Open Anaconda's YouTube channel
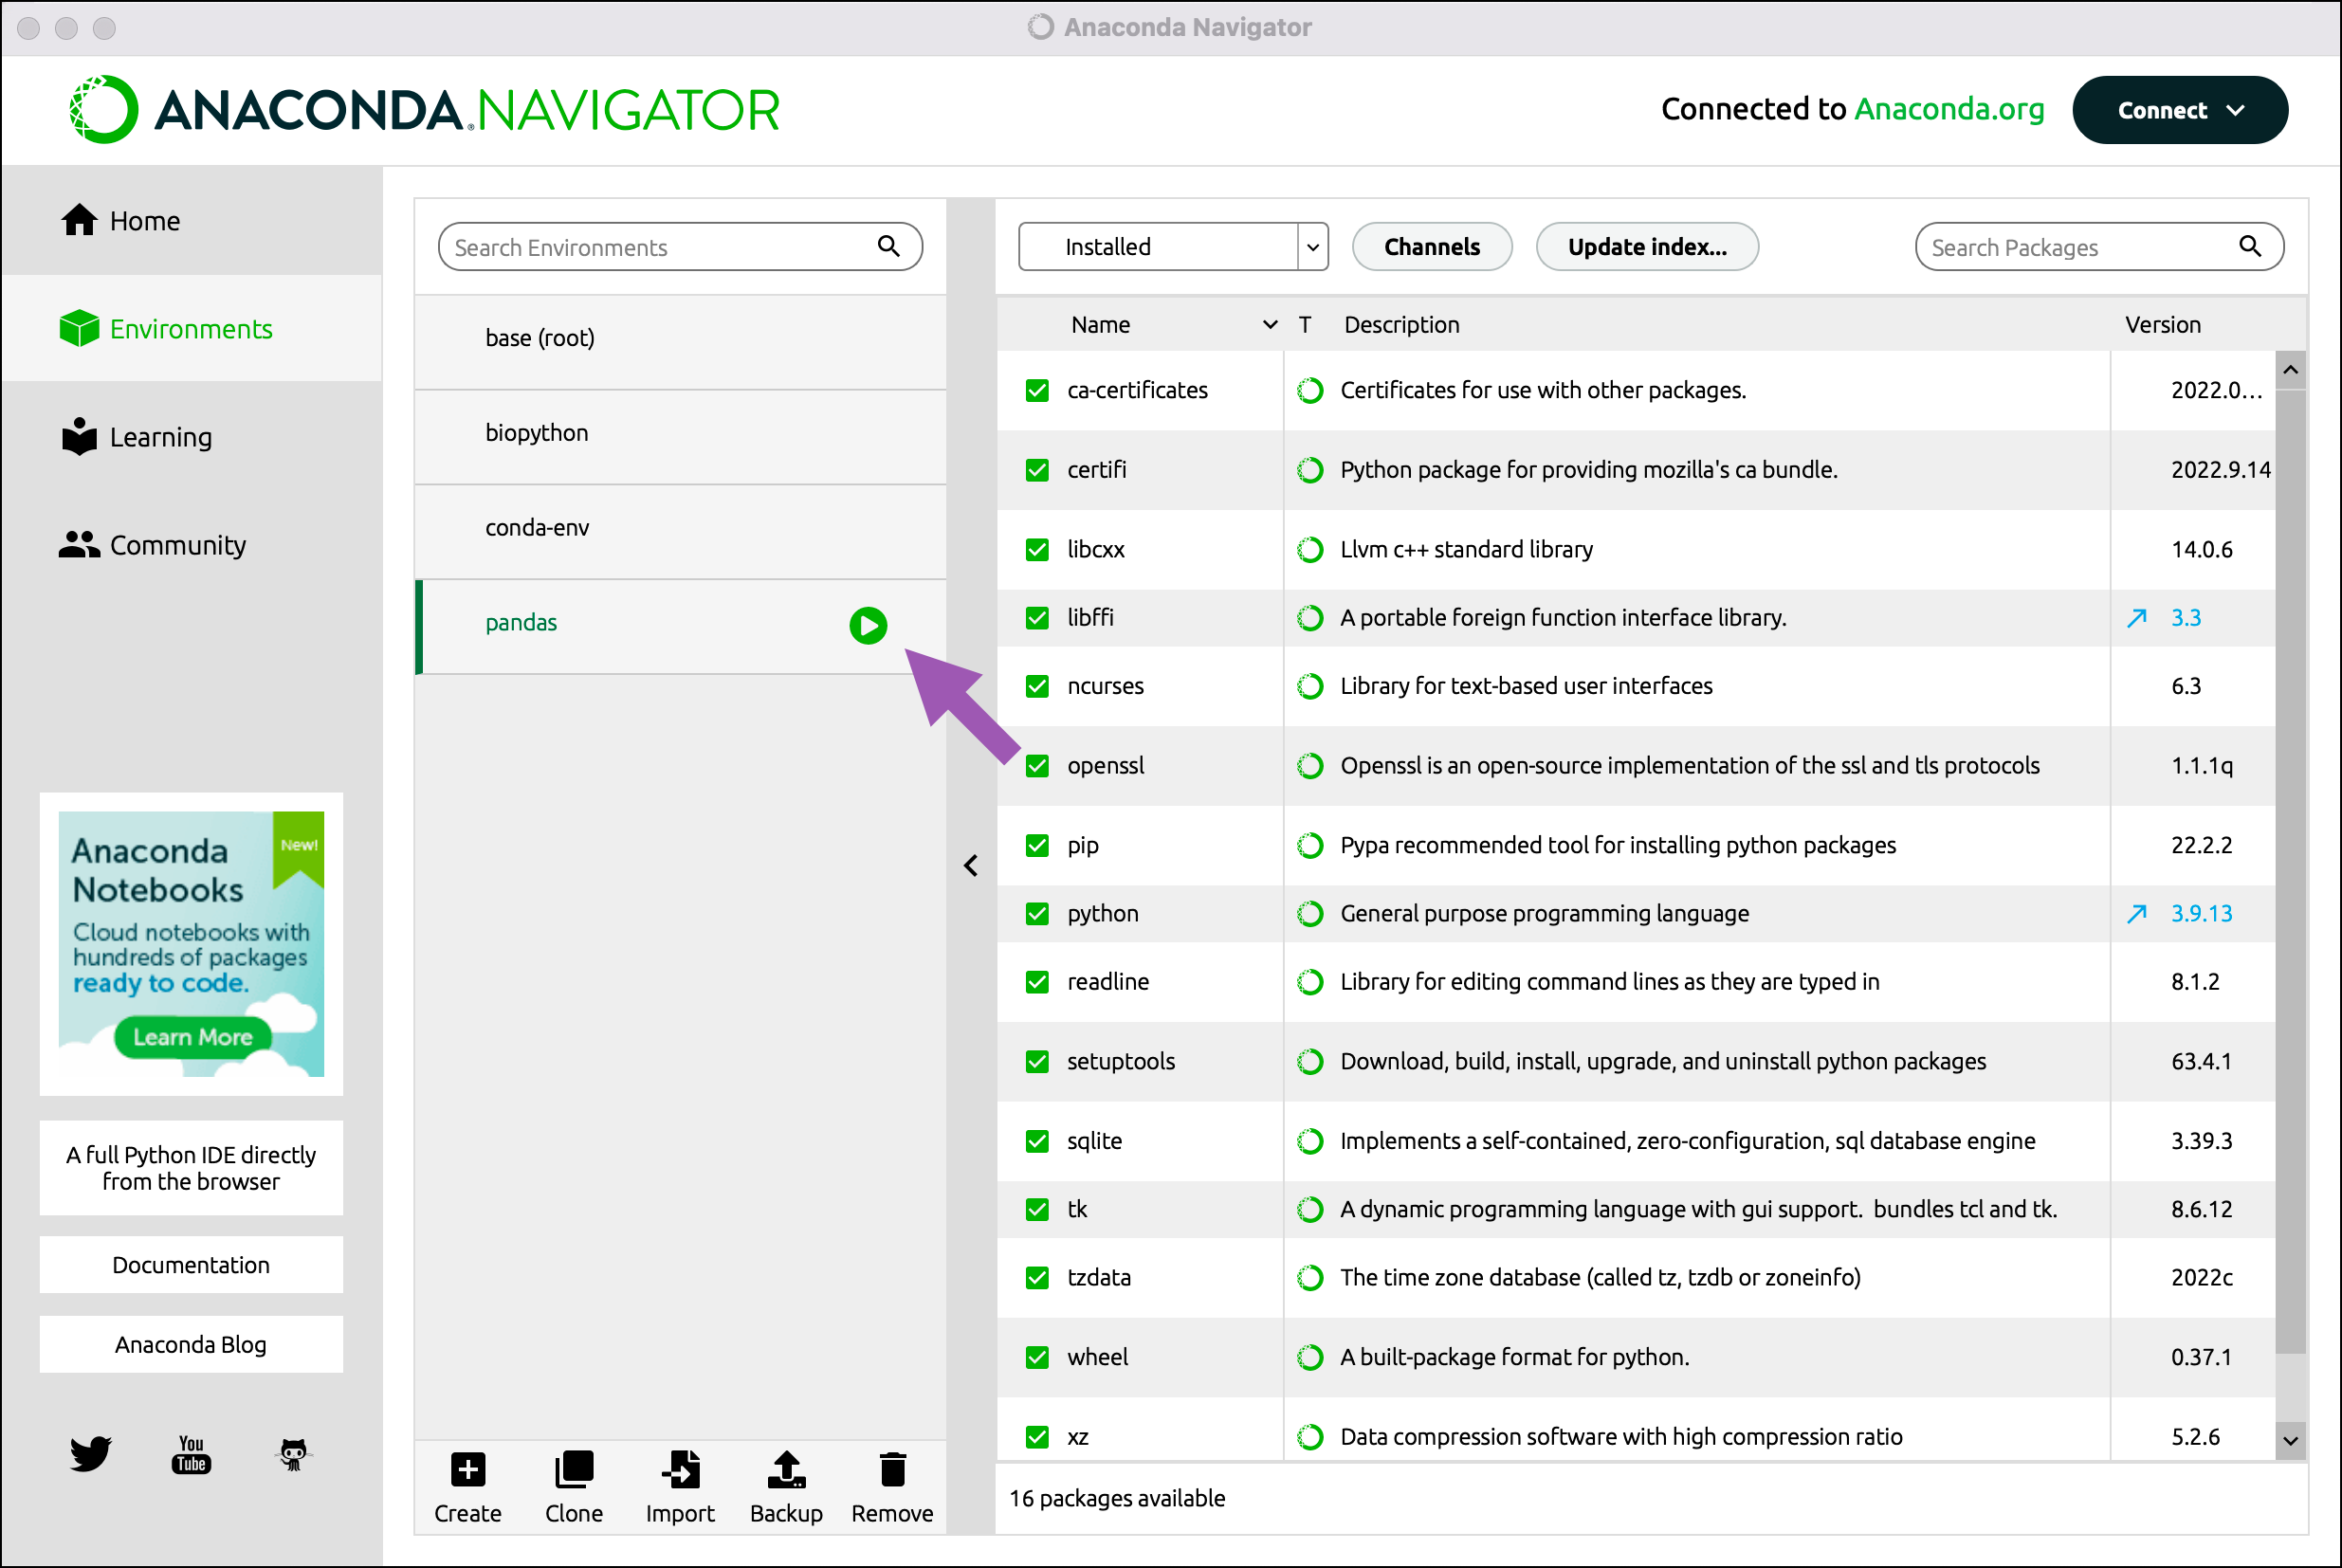Screen dimensions: 2342x1568 190,1455
